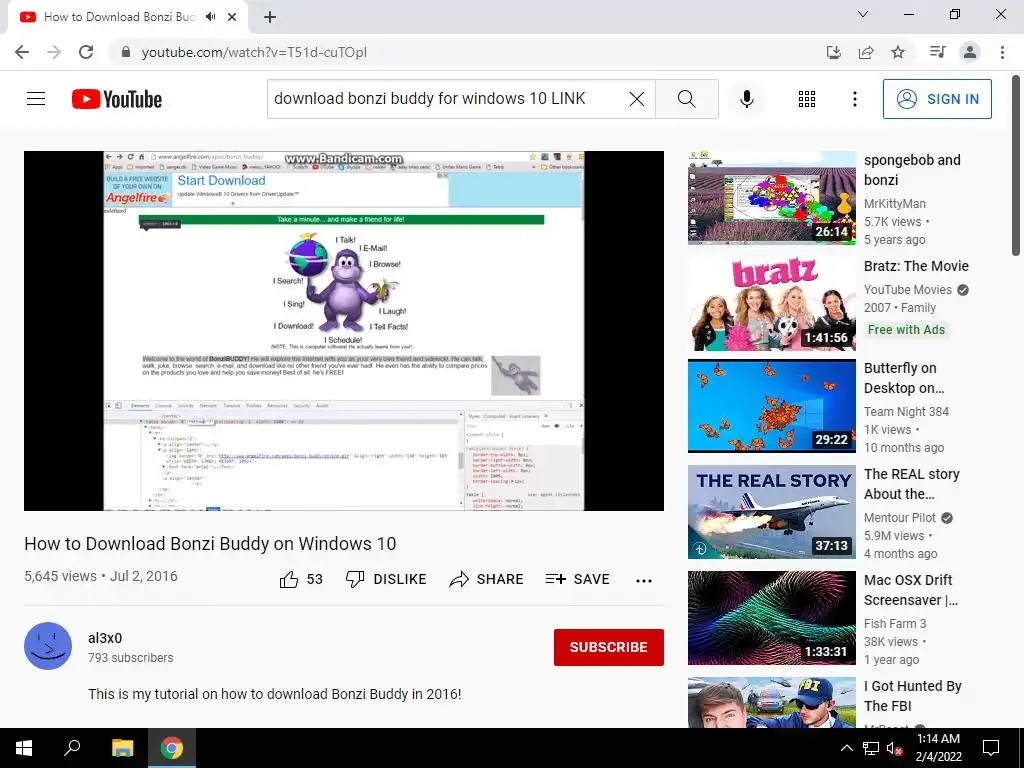This screenshot has width=1024, height=768.
Task: Click the share page icon in address bar
Action: pos(866,52)
